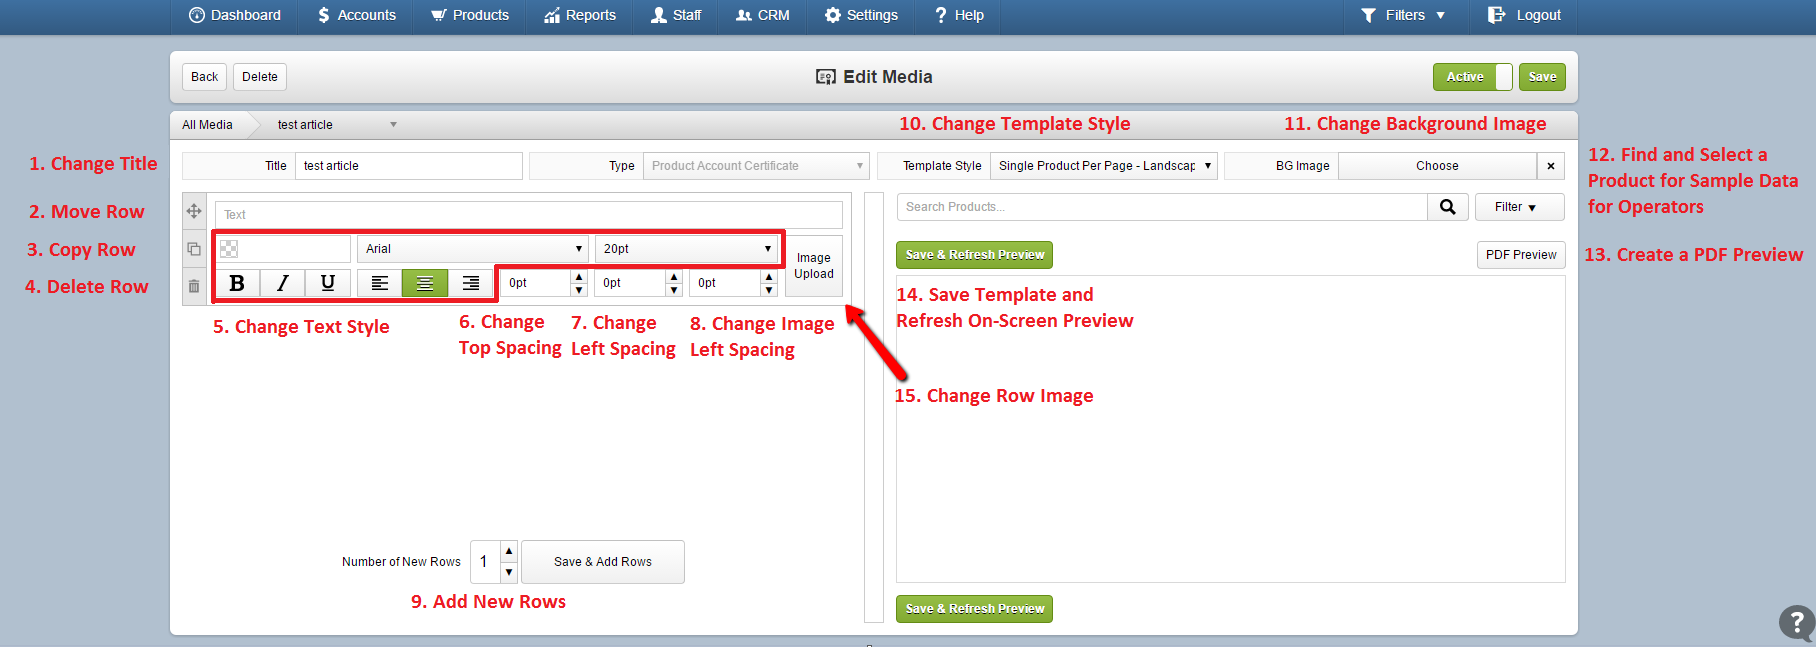Clear the BG Image with X
Screen dimensions: 1816x647
tap(1551, 166)
